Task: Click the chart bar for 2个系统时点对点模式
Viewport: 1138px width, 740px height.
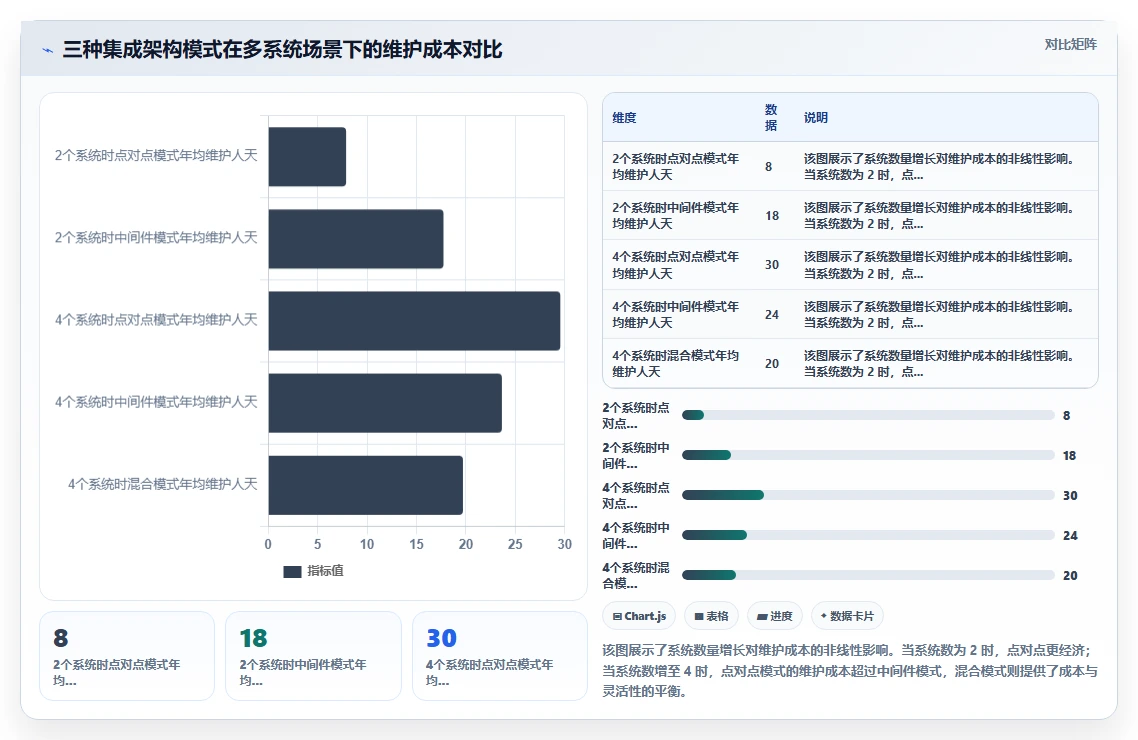Action: pos(307,157)
